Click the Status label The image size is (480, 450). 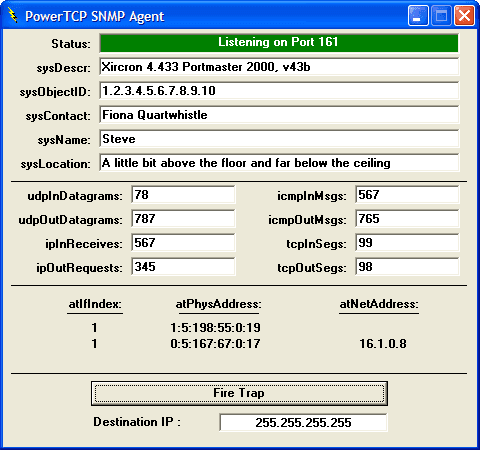(x=71, y=44)
